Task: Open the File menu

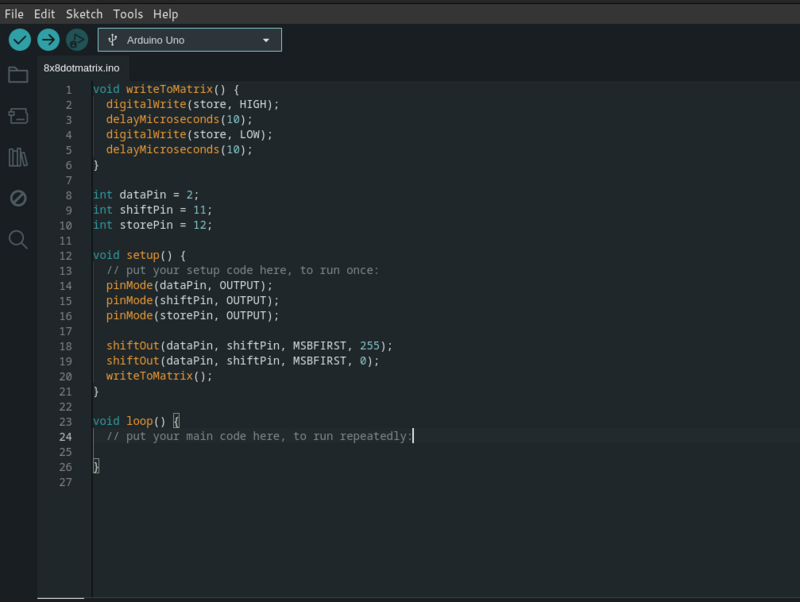Action: [14, 14]
